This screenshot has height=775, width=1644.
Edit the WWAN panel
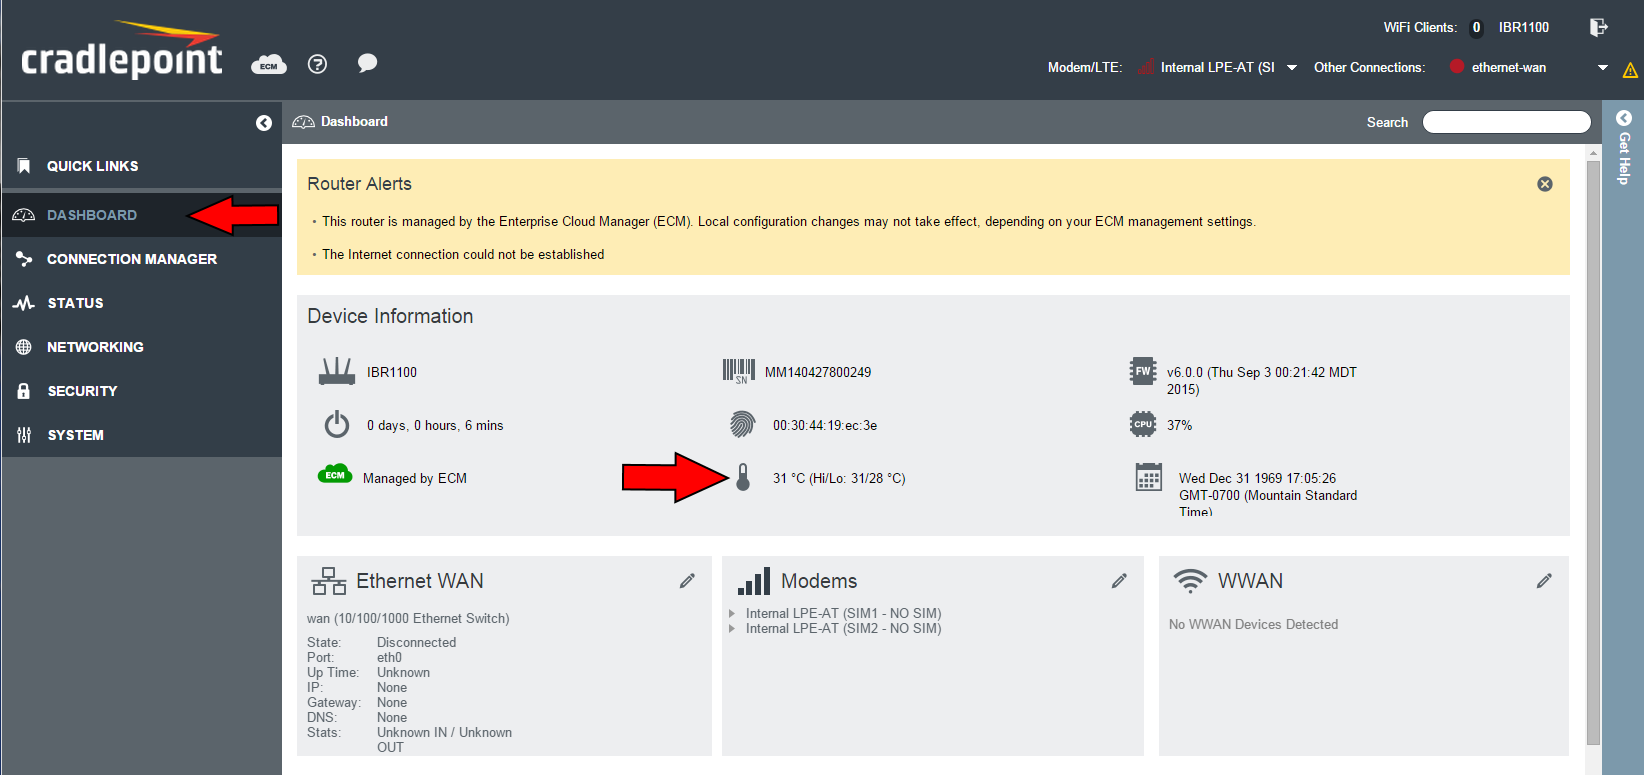[x=1544, y=581]
